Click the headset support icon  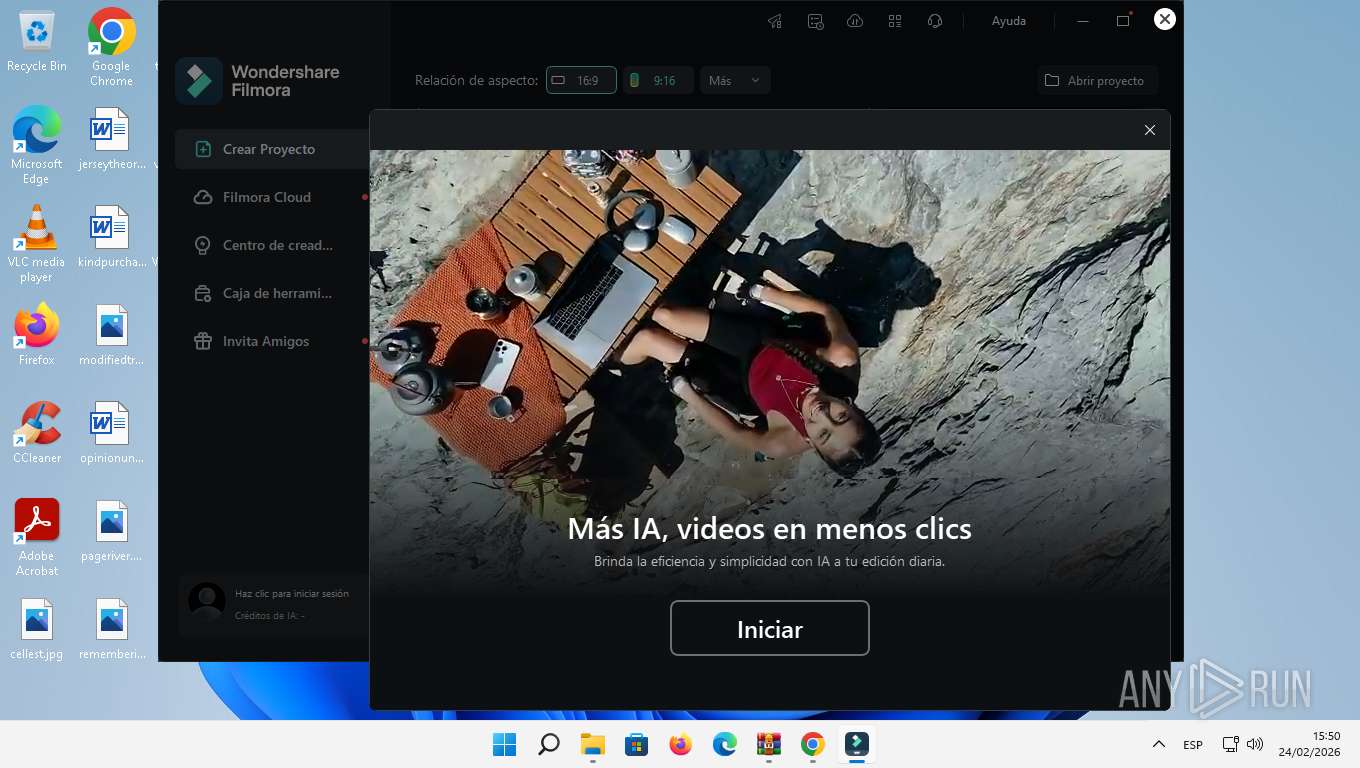pyautogui.click(x=935, y=20)
